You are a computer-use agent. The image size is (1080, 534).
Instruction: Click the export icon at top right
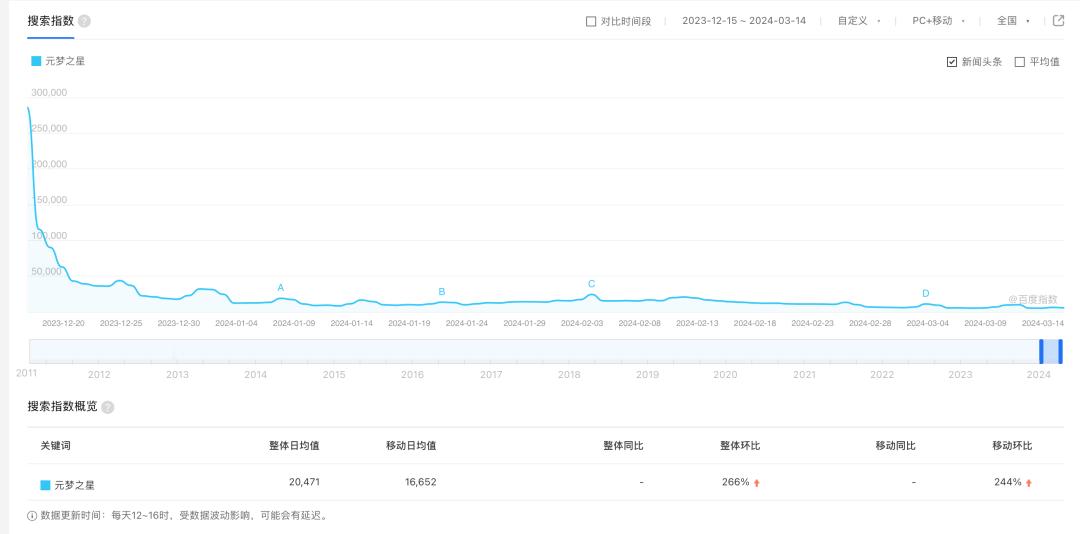tap(1058, 21)
